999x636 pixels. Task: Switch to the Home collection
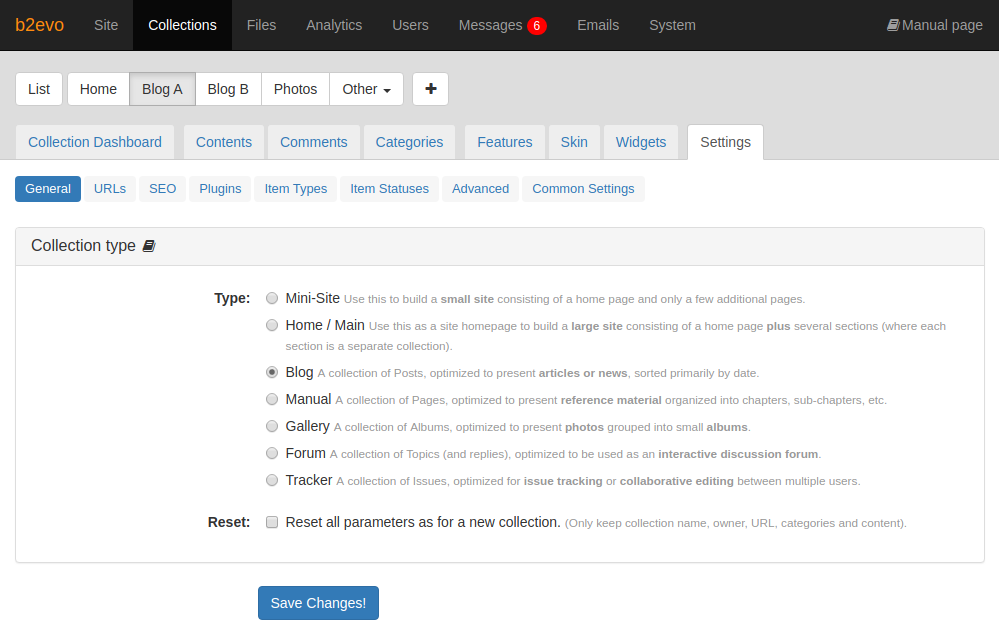tap(98, 89)
